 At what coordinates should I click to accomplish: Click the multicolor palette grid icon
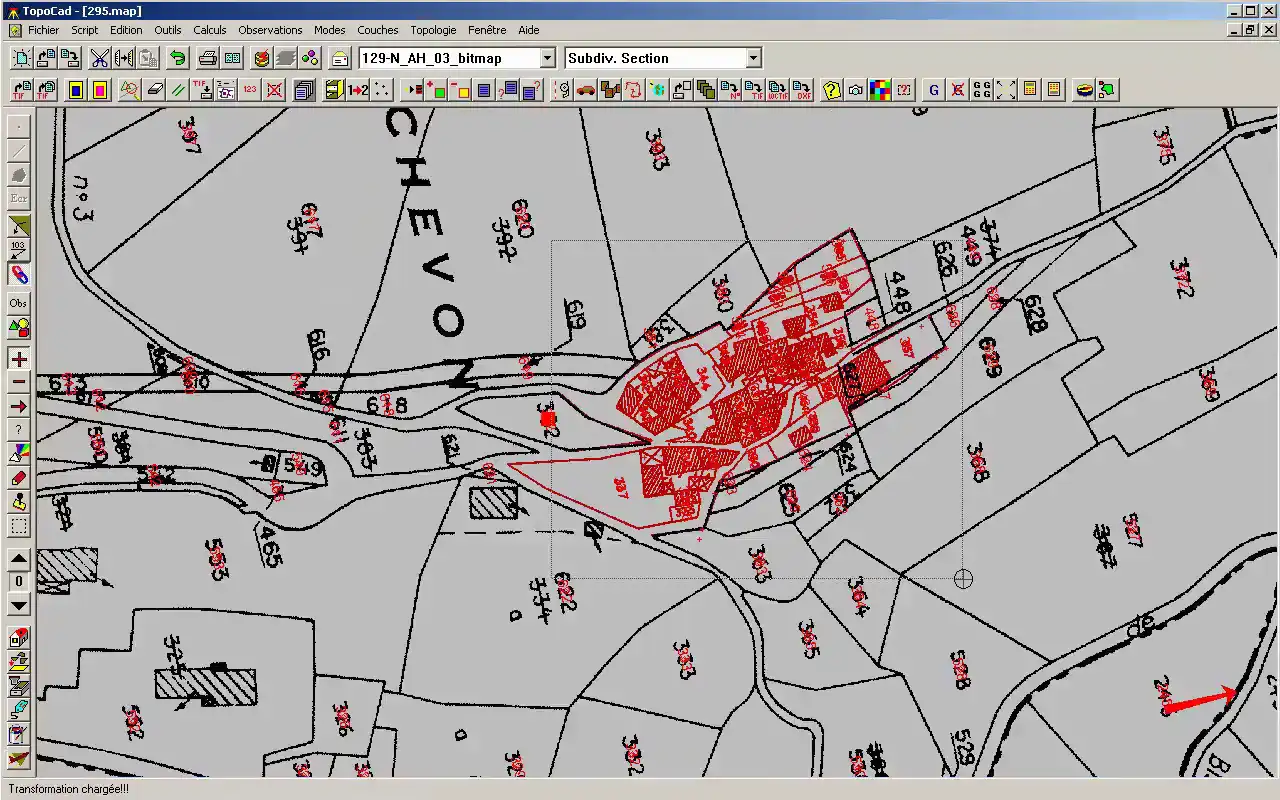tap(880, 90)
